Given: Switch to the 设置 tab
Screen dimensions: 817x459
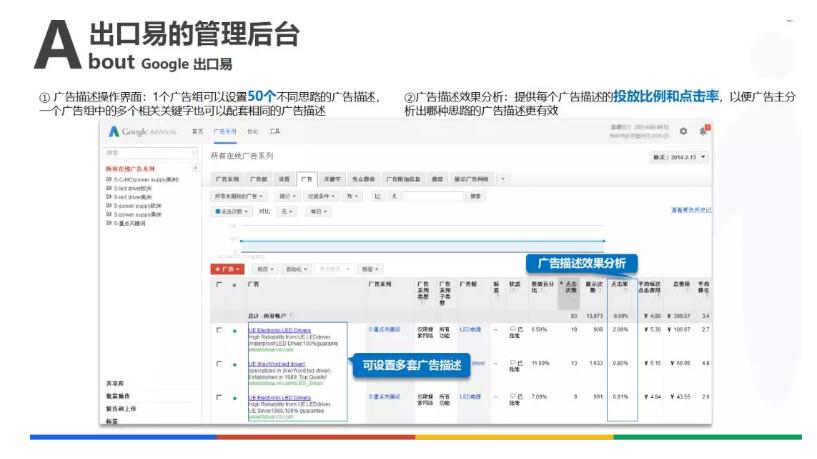Looking at the screenshot, I should pos(284,179).
